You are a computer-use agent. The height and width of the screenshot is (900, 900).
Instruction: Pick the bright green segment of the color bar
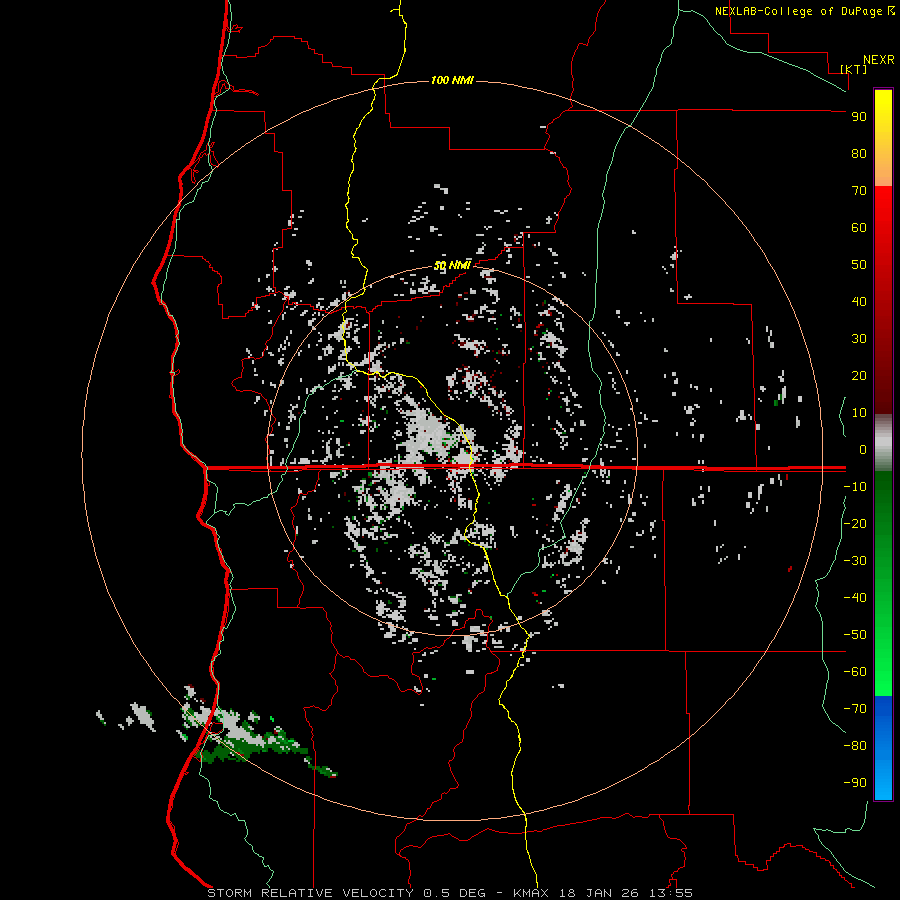pos(883,660)
